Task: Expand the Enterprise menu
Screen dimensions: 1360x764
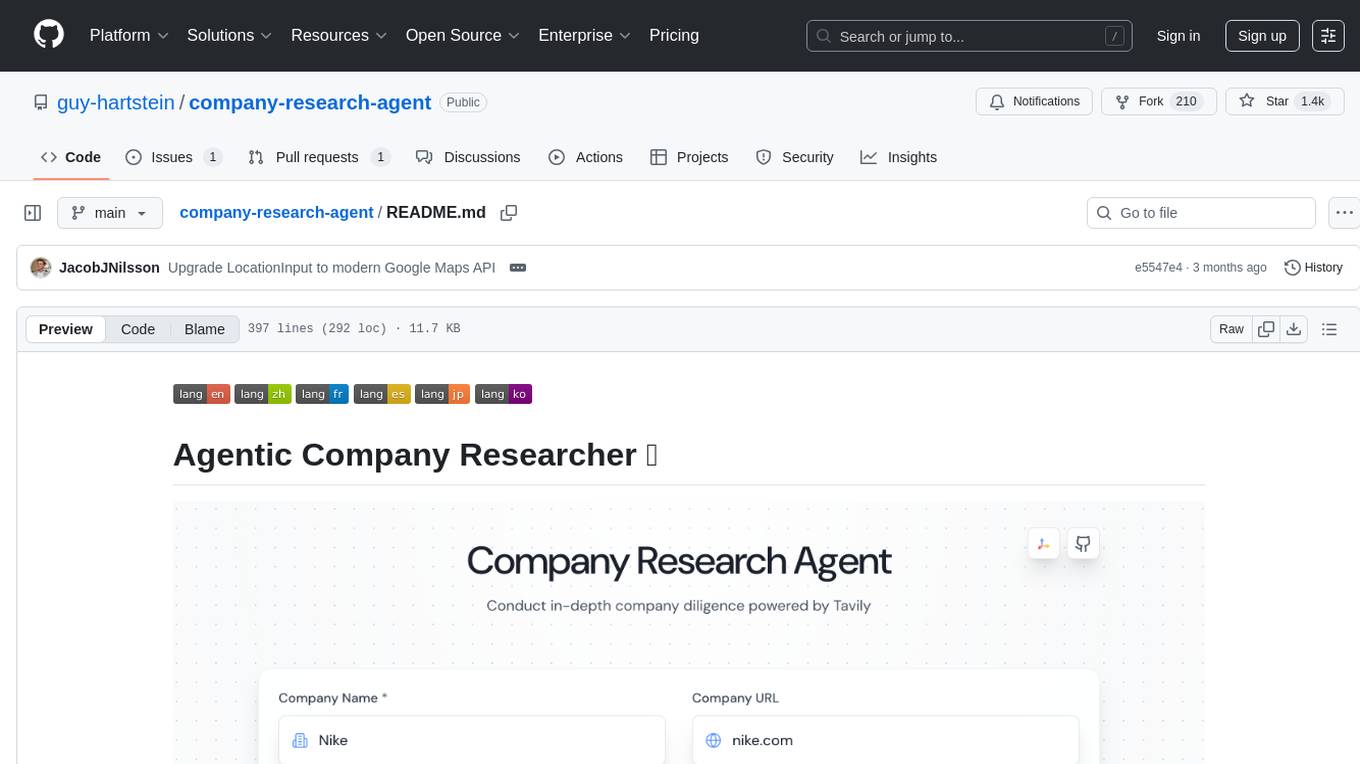Action: (585, 35)
